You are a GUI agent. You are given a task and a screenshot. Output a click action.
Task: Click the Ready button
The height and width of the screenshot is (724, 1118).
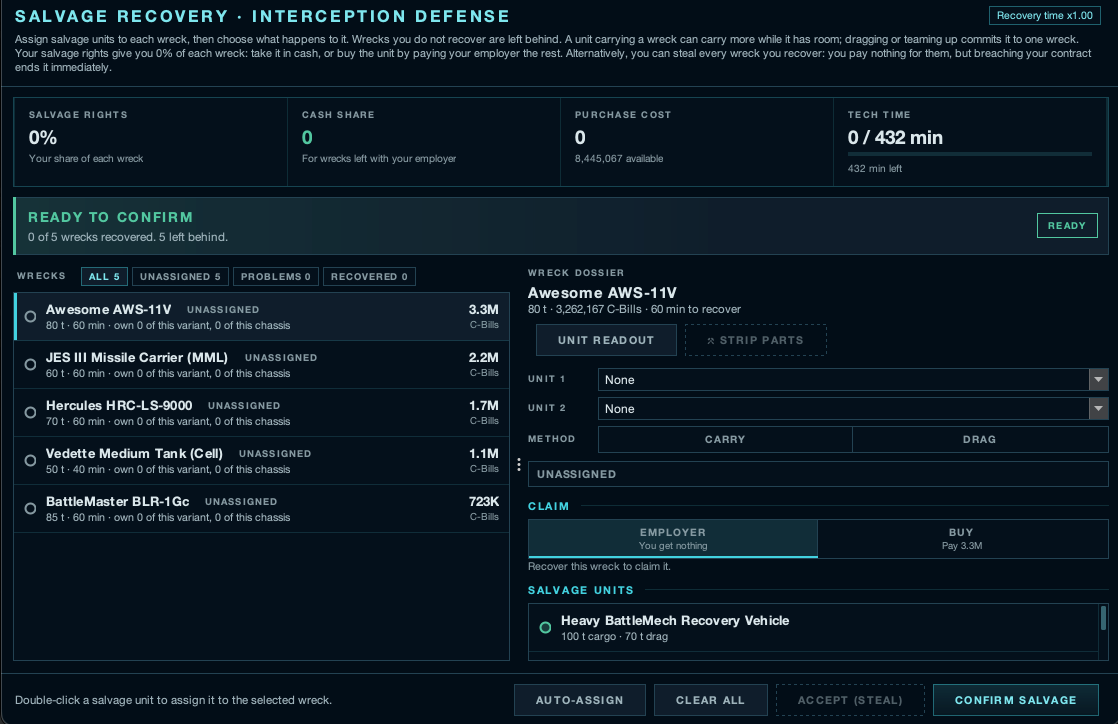point(1067,225)
